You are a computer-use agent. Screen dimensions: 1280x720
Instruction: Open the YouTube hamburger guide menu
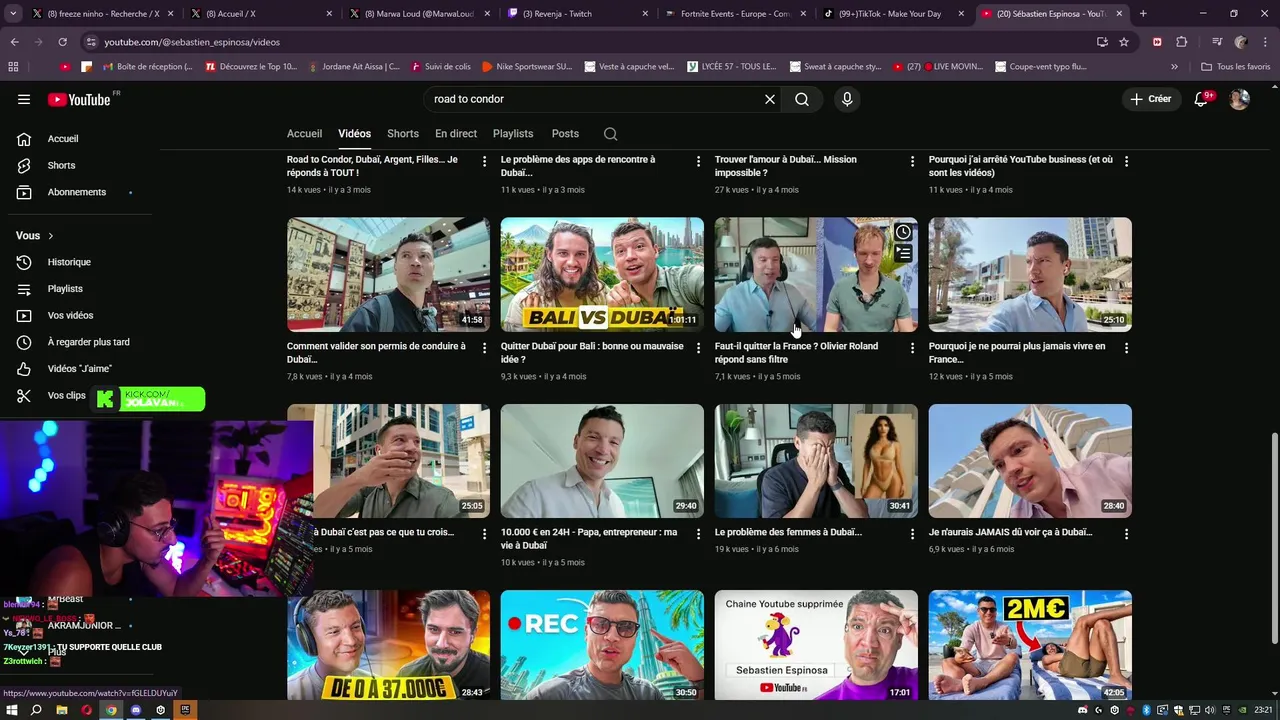coord(24,99)
